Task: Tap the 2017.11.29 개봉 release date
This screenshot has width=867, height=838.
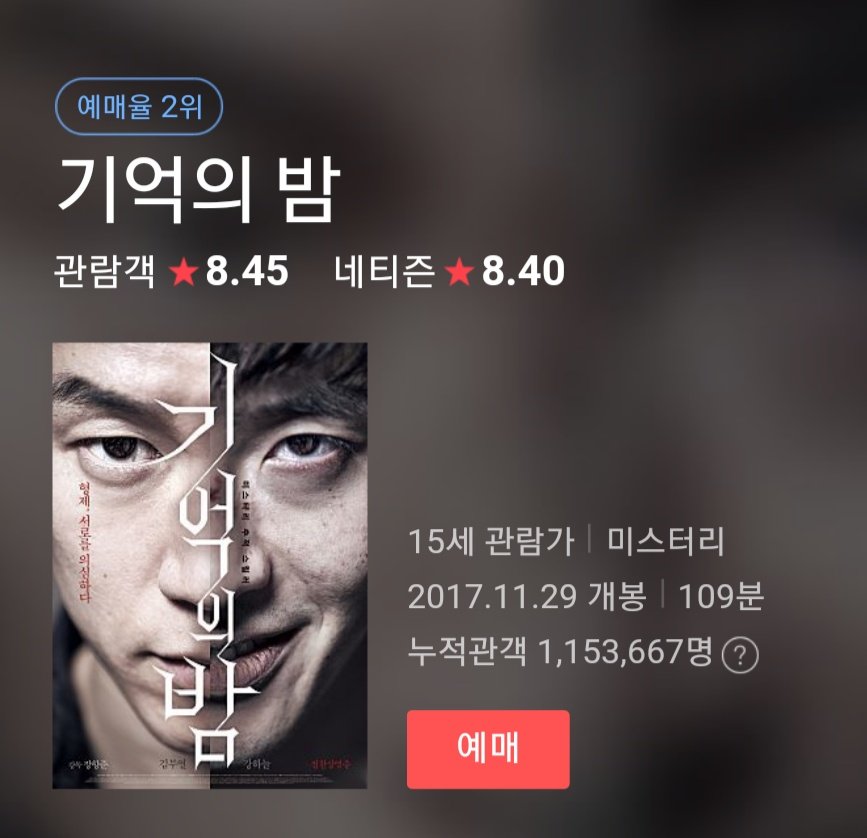Action: tap(527, 596)
